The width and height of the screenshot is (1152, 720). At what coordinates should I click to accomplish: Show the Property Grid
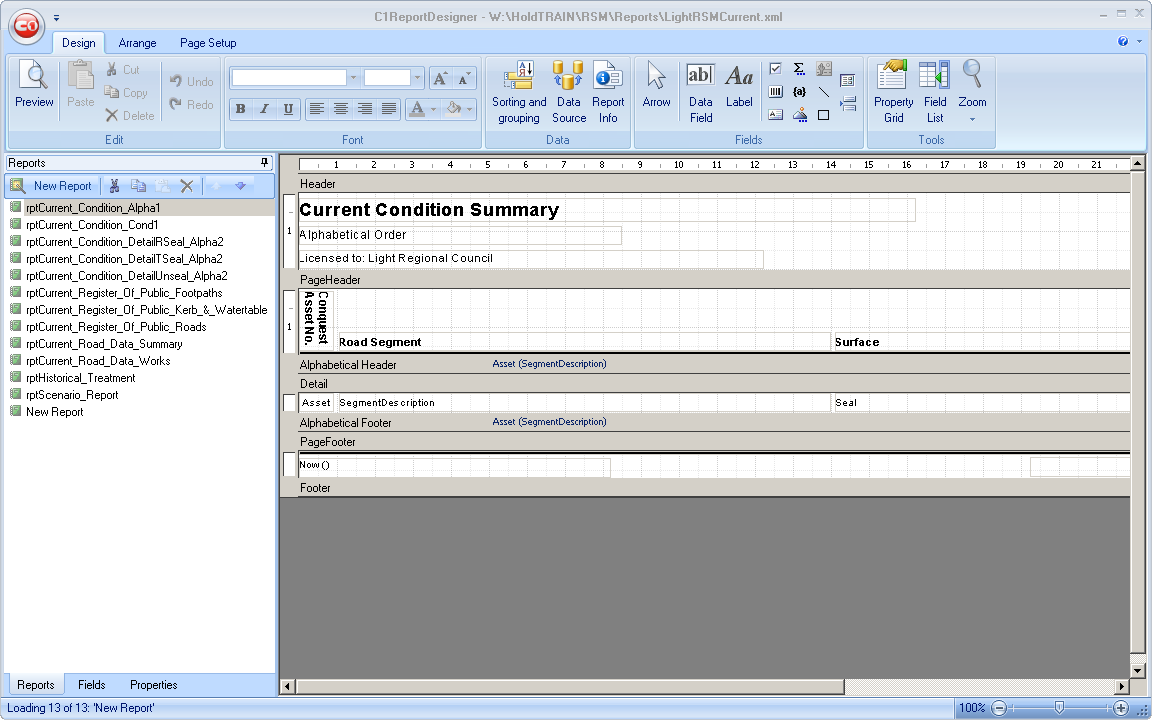point(893,93)
